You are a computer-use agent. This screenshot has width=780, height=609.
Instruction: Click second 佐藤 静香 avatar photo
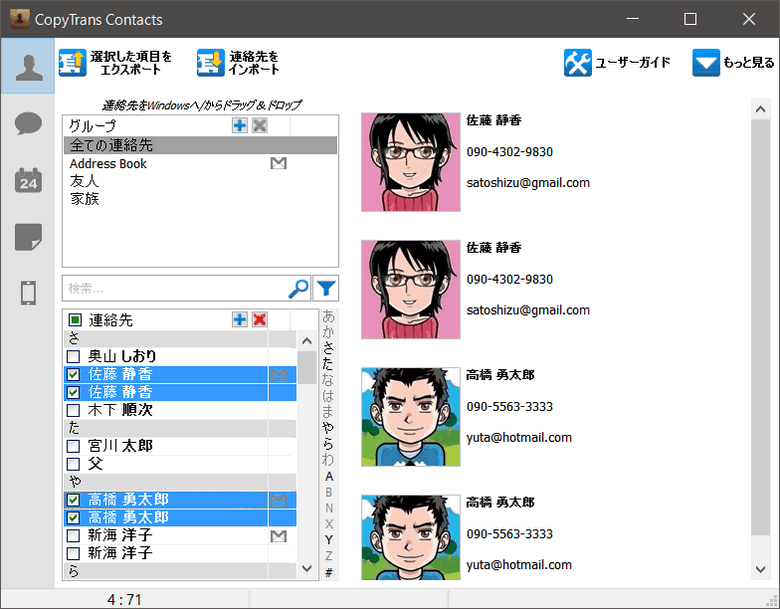pyautogui.click(x=411, y=290)
